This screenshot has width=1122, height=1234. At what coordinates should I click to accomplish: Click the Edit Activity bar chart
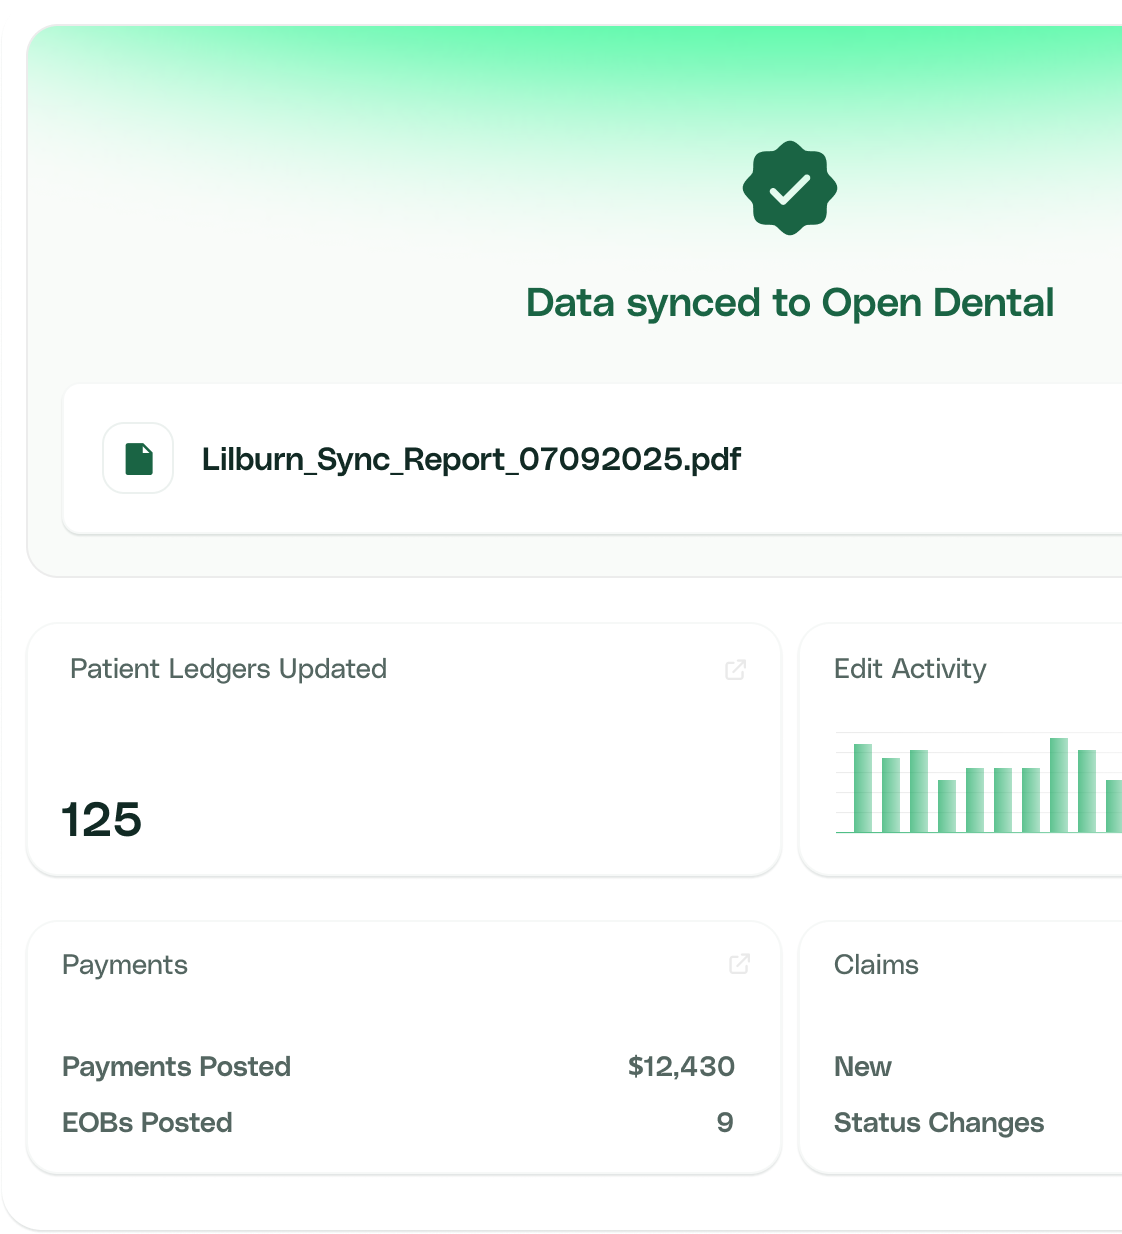pos(979,783)
